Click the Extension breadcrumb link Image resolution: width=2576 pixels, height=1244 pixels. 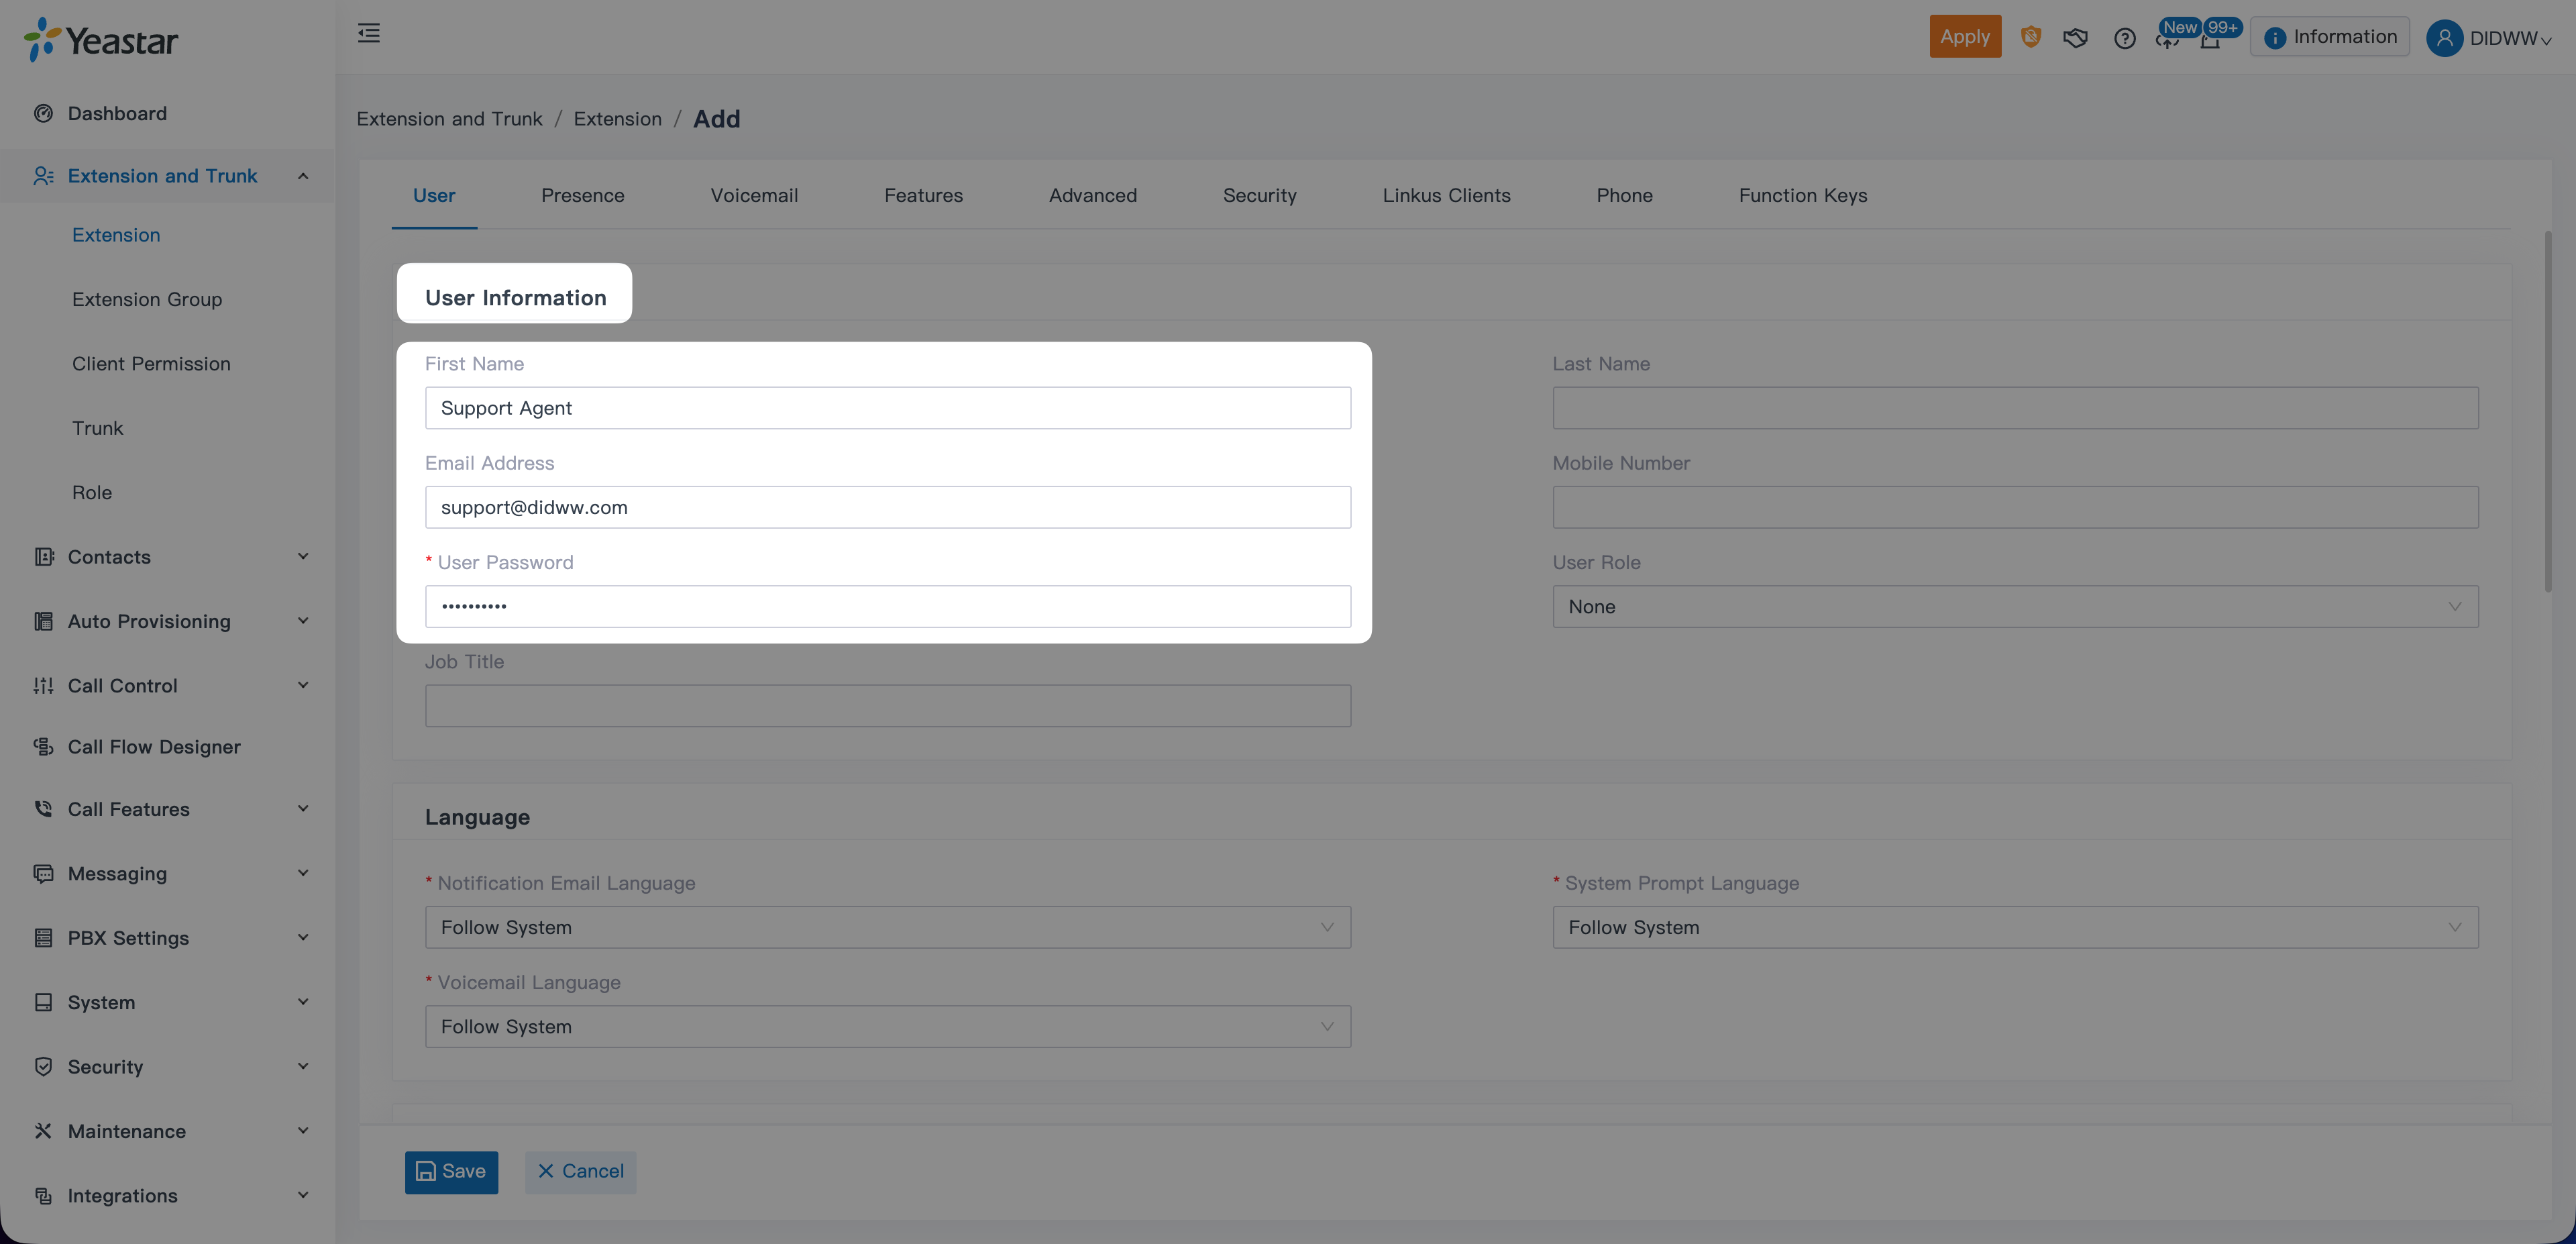pos(617,119)
